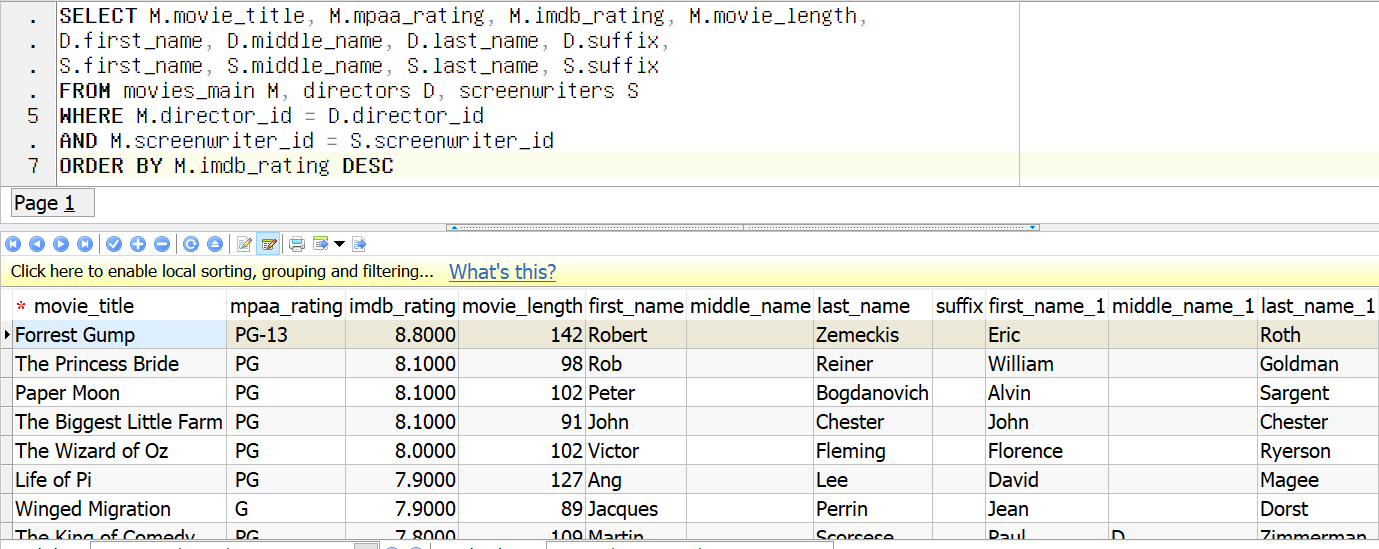This screenshot has height=549, width=1379.
Task: Click the last_name_1 column header
Action: click(1318, 306)
